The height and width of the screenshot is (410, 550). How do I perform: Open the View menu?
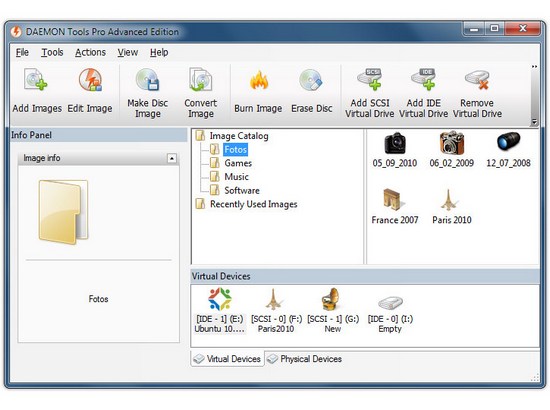click(x=128, y=52)
